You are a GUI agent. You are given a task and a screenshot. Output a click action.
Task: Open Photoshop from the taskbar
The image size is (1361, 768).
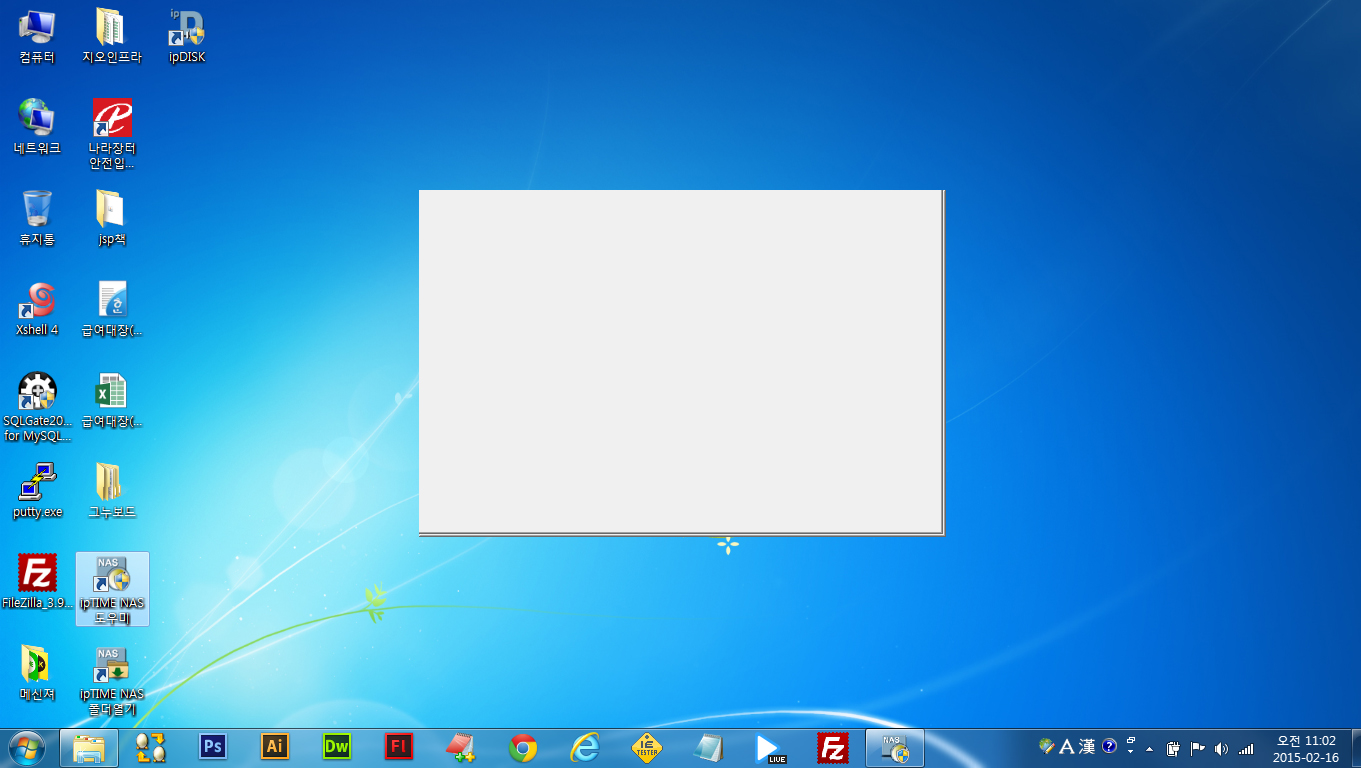click(212, 747)
